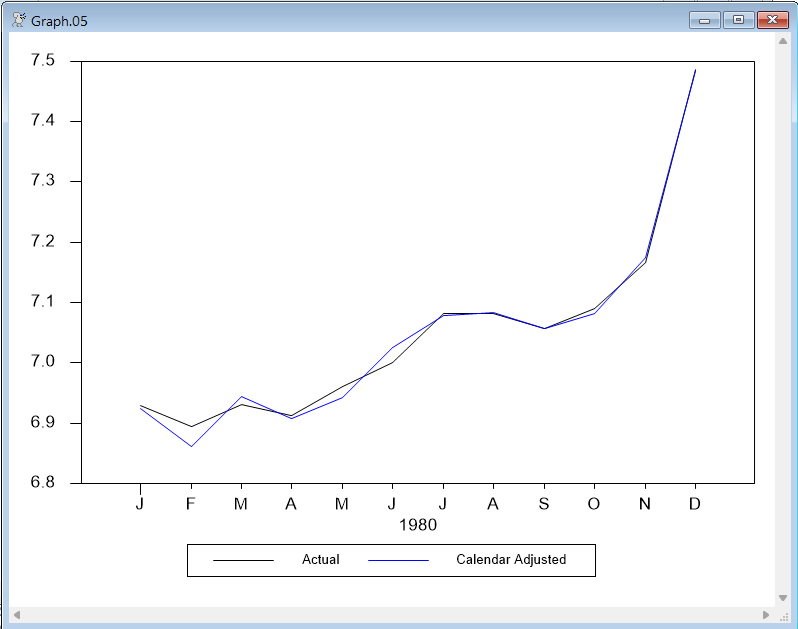Click the horizontal scrollbar right arrow
The image size is (798, 629).
766,614
